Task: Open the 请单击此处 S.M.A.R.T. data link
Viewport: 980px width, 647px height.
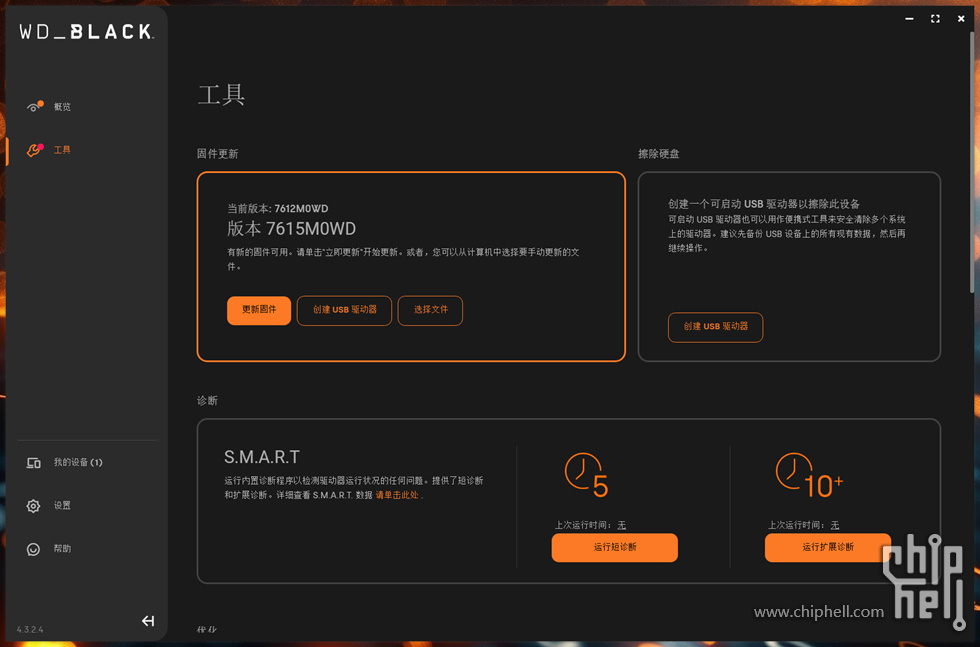Action: pos(398,495)
